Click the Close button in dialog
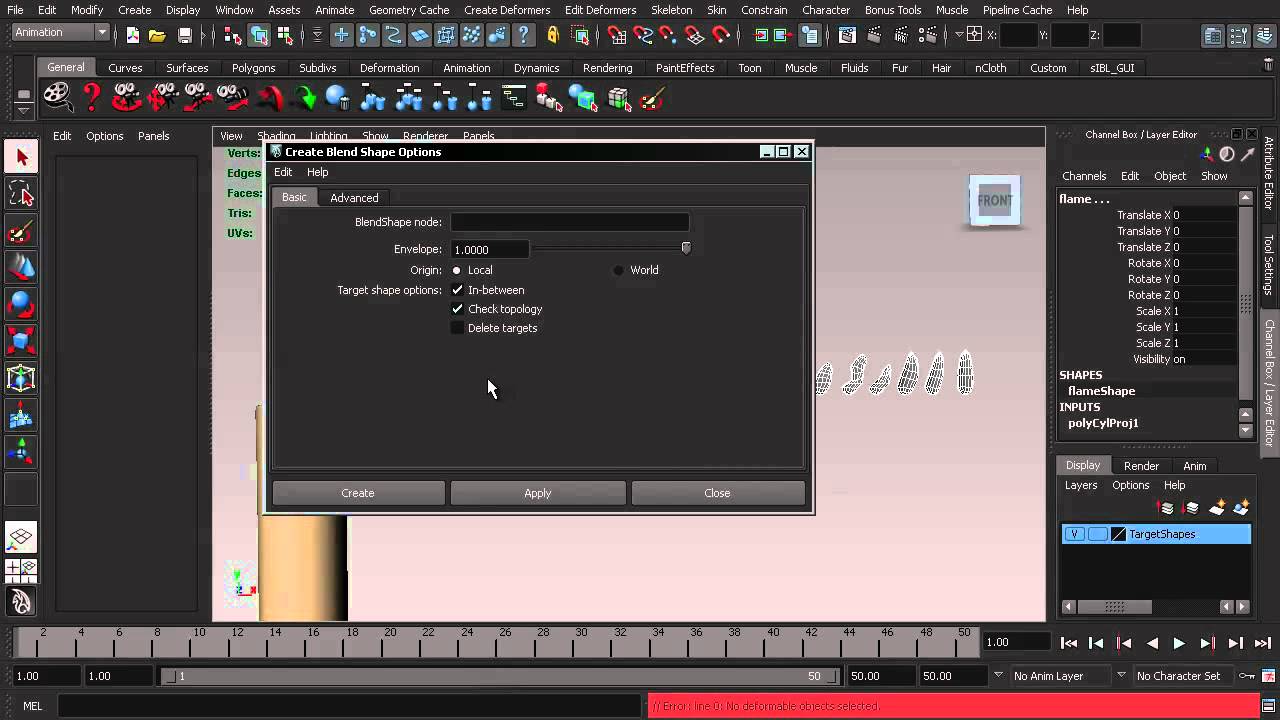The image size is (1280, 720). [x=717, y=493]
